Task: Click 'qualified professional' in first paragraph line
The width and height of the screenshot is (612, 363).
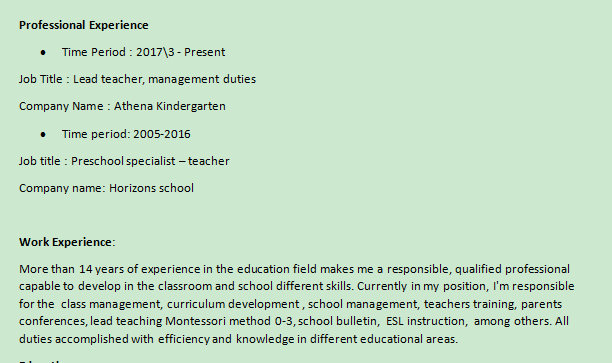Action: pyautogui.click(x=512, y=269)
